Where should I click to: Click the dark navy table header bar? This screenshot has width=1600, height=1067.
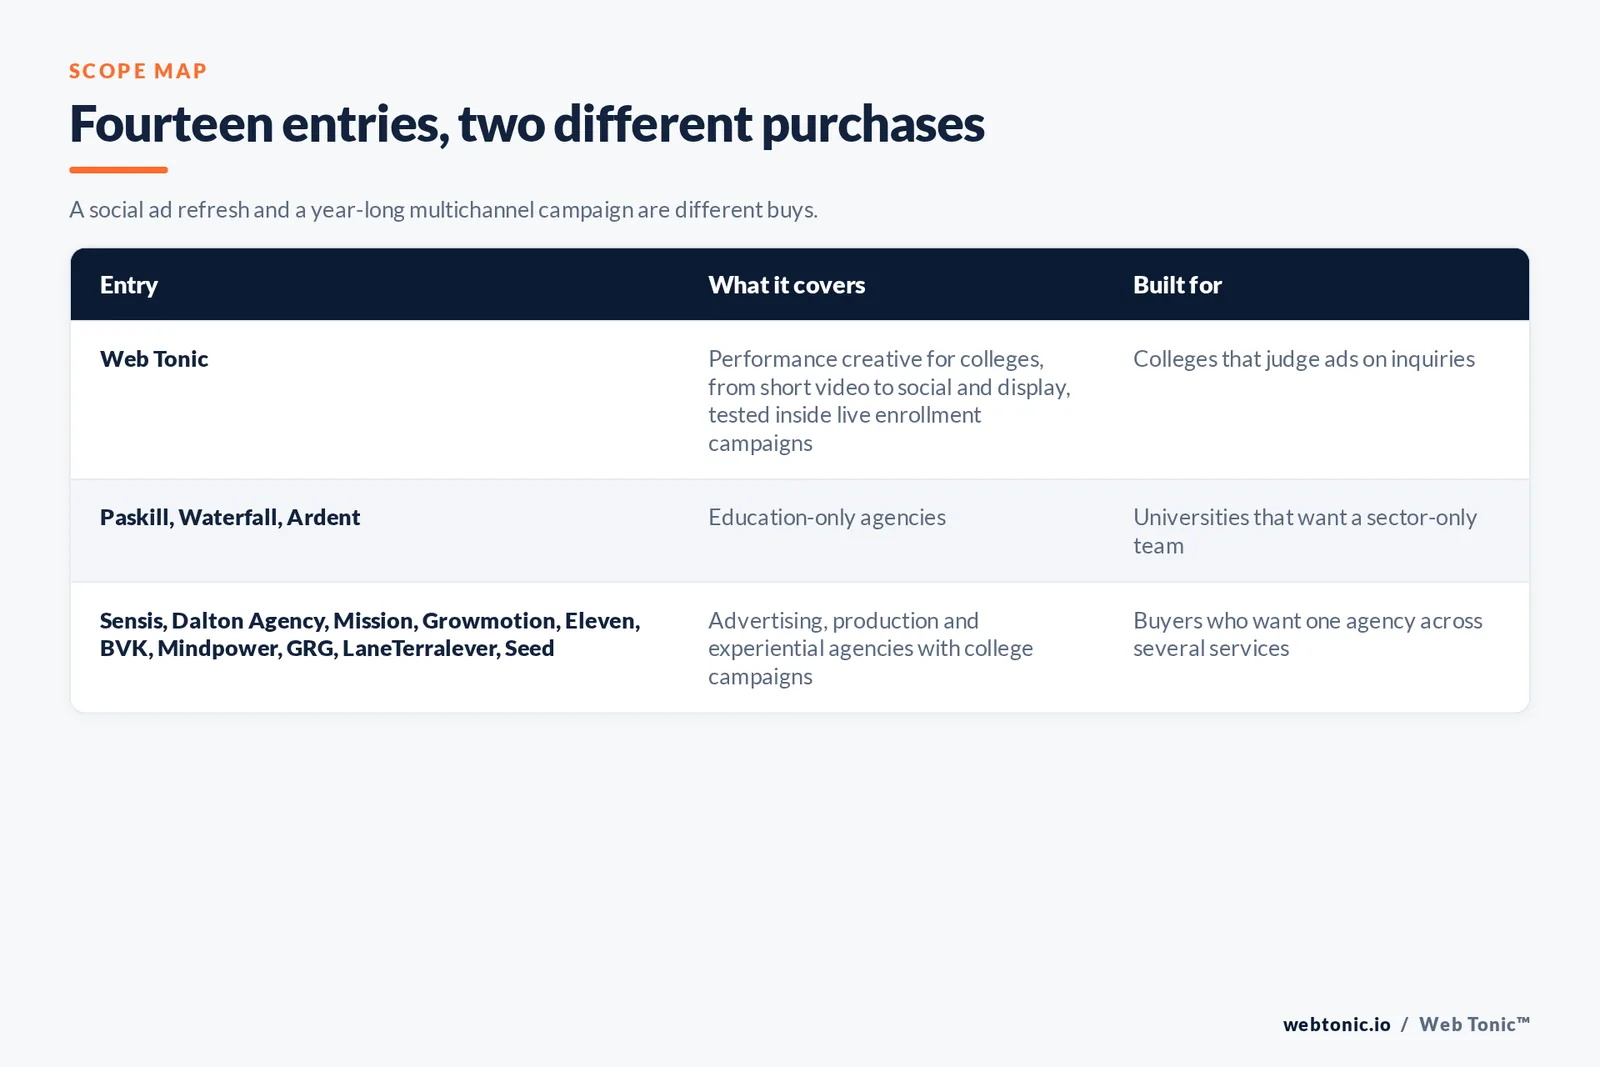coord(800,284)
